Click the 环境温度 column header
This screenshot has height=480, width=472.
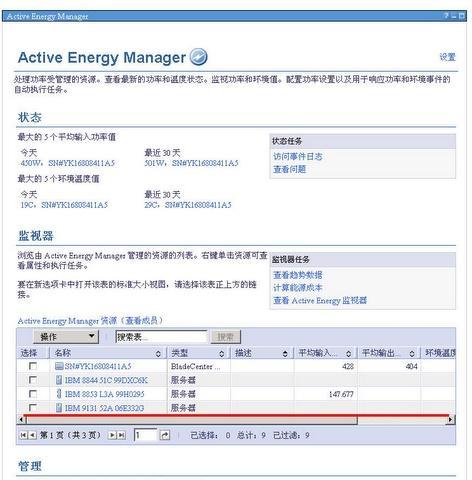(x=440, y=353)
